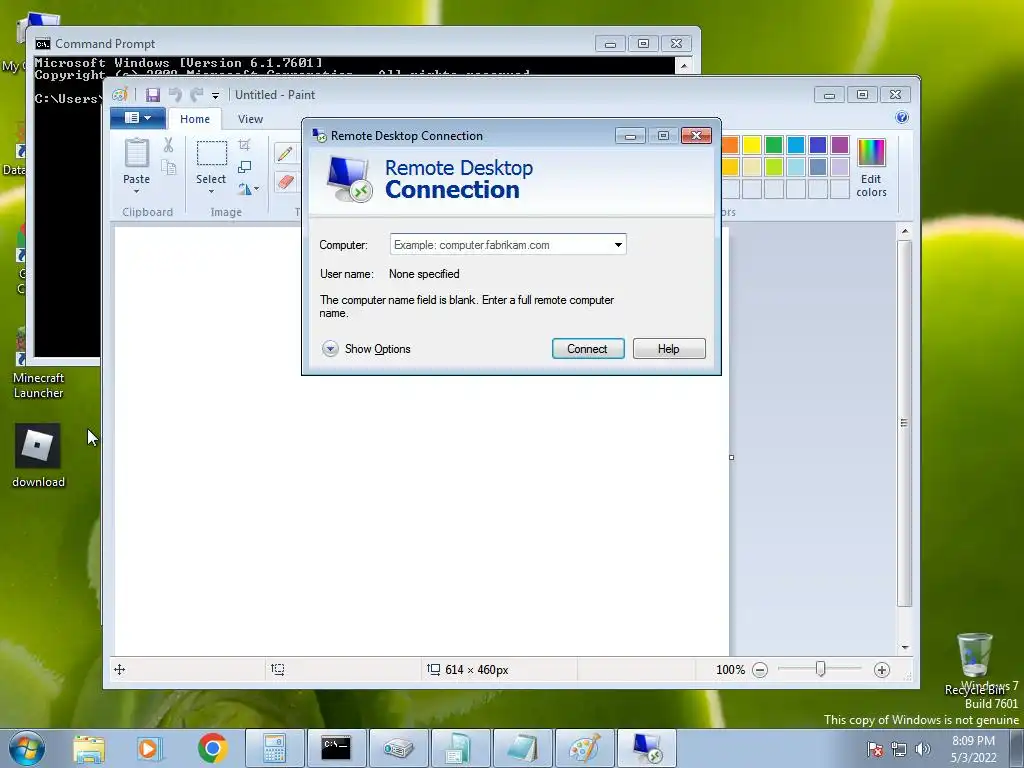Switch to the View tab in Paint
Image resolution: width=1024 pixels, height=768 pixels.
(250, 119)
